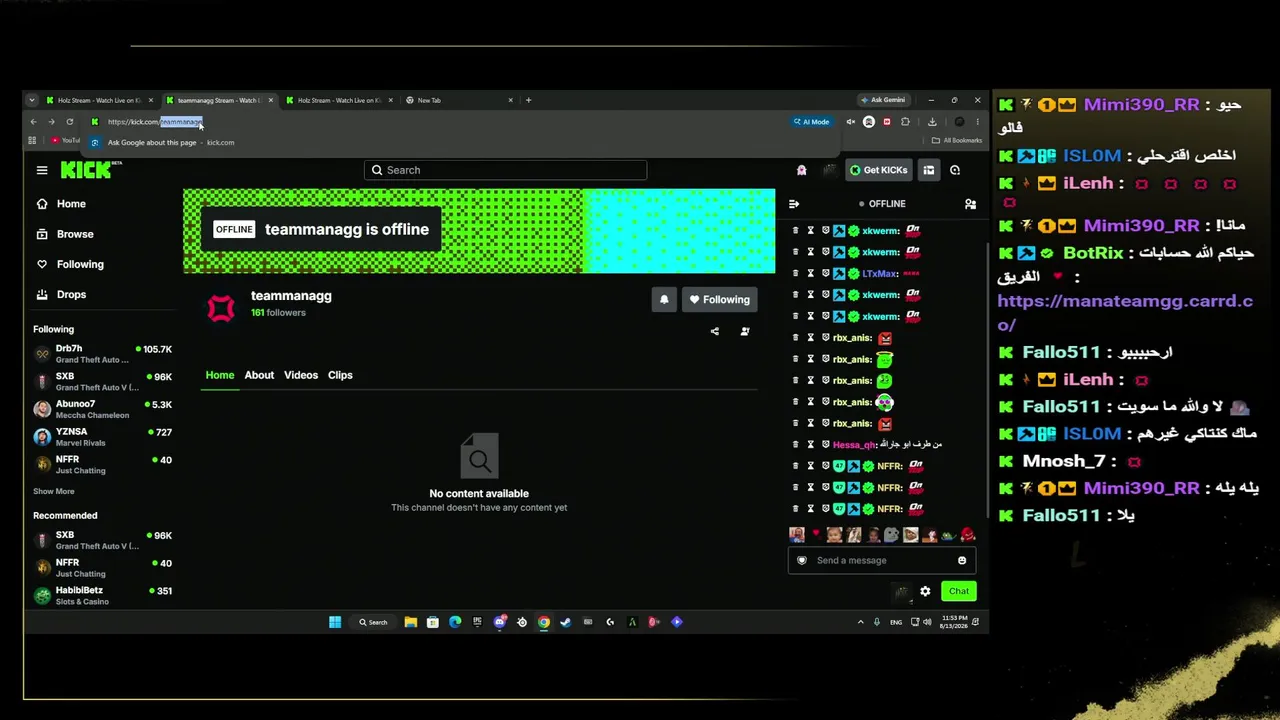The image size is (1280, 720).
Task: Click the username Hessa_qh in chat
Action: (x=855, y=444)
